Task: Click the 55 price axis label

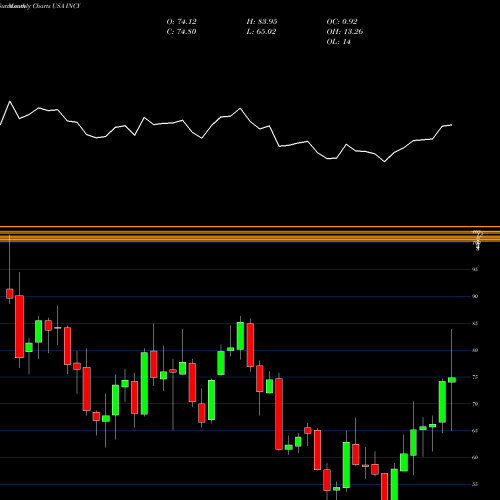Action: click(x=475, y=484)
